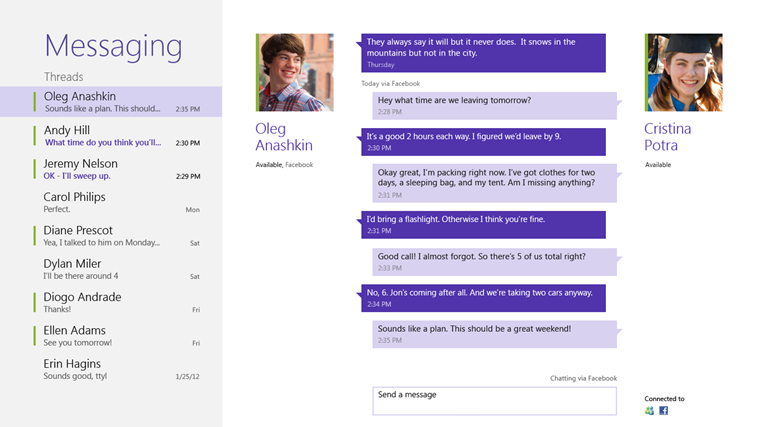
Task: Click the 'I'll be there around 4' preview
Action: 81,276
